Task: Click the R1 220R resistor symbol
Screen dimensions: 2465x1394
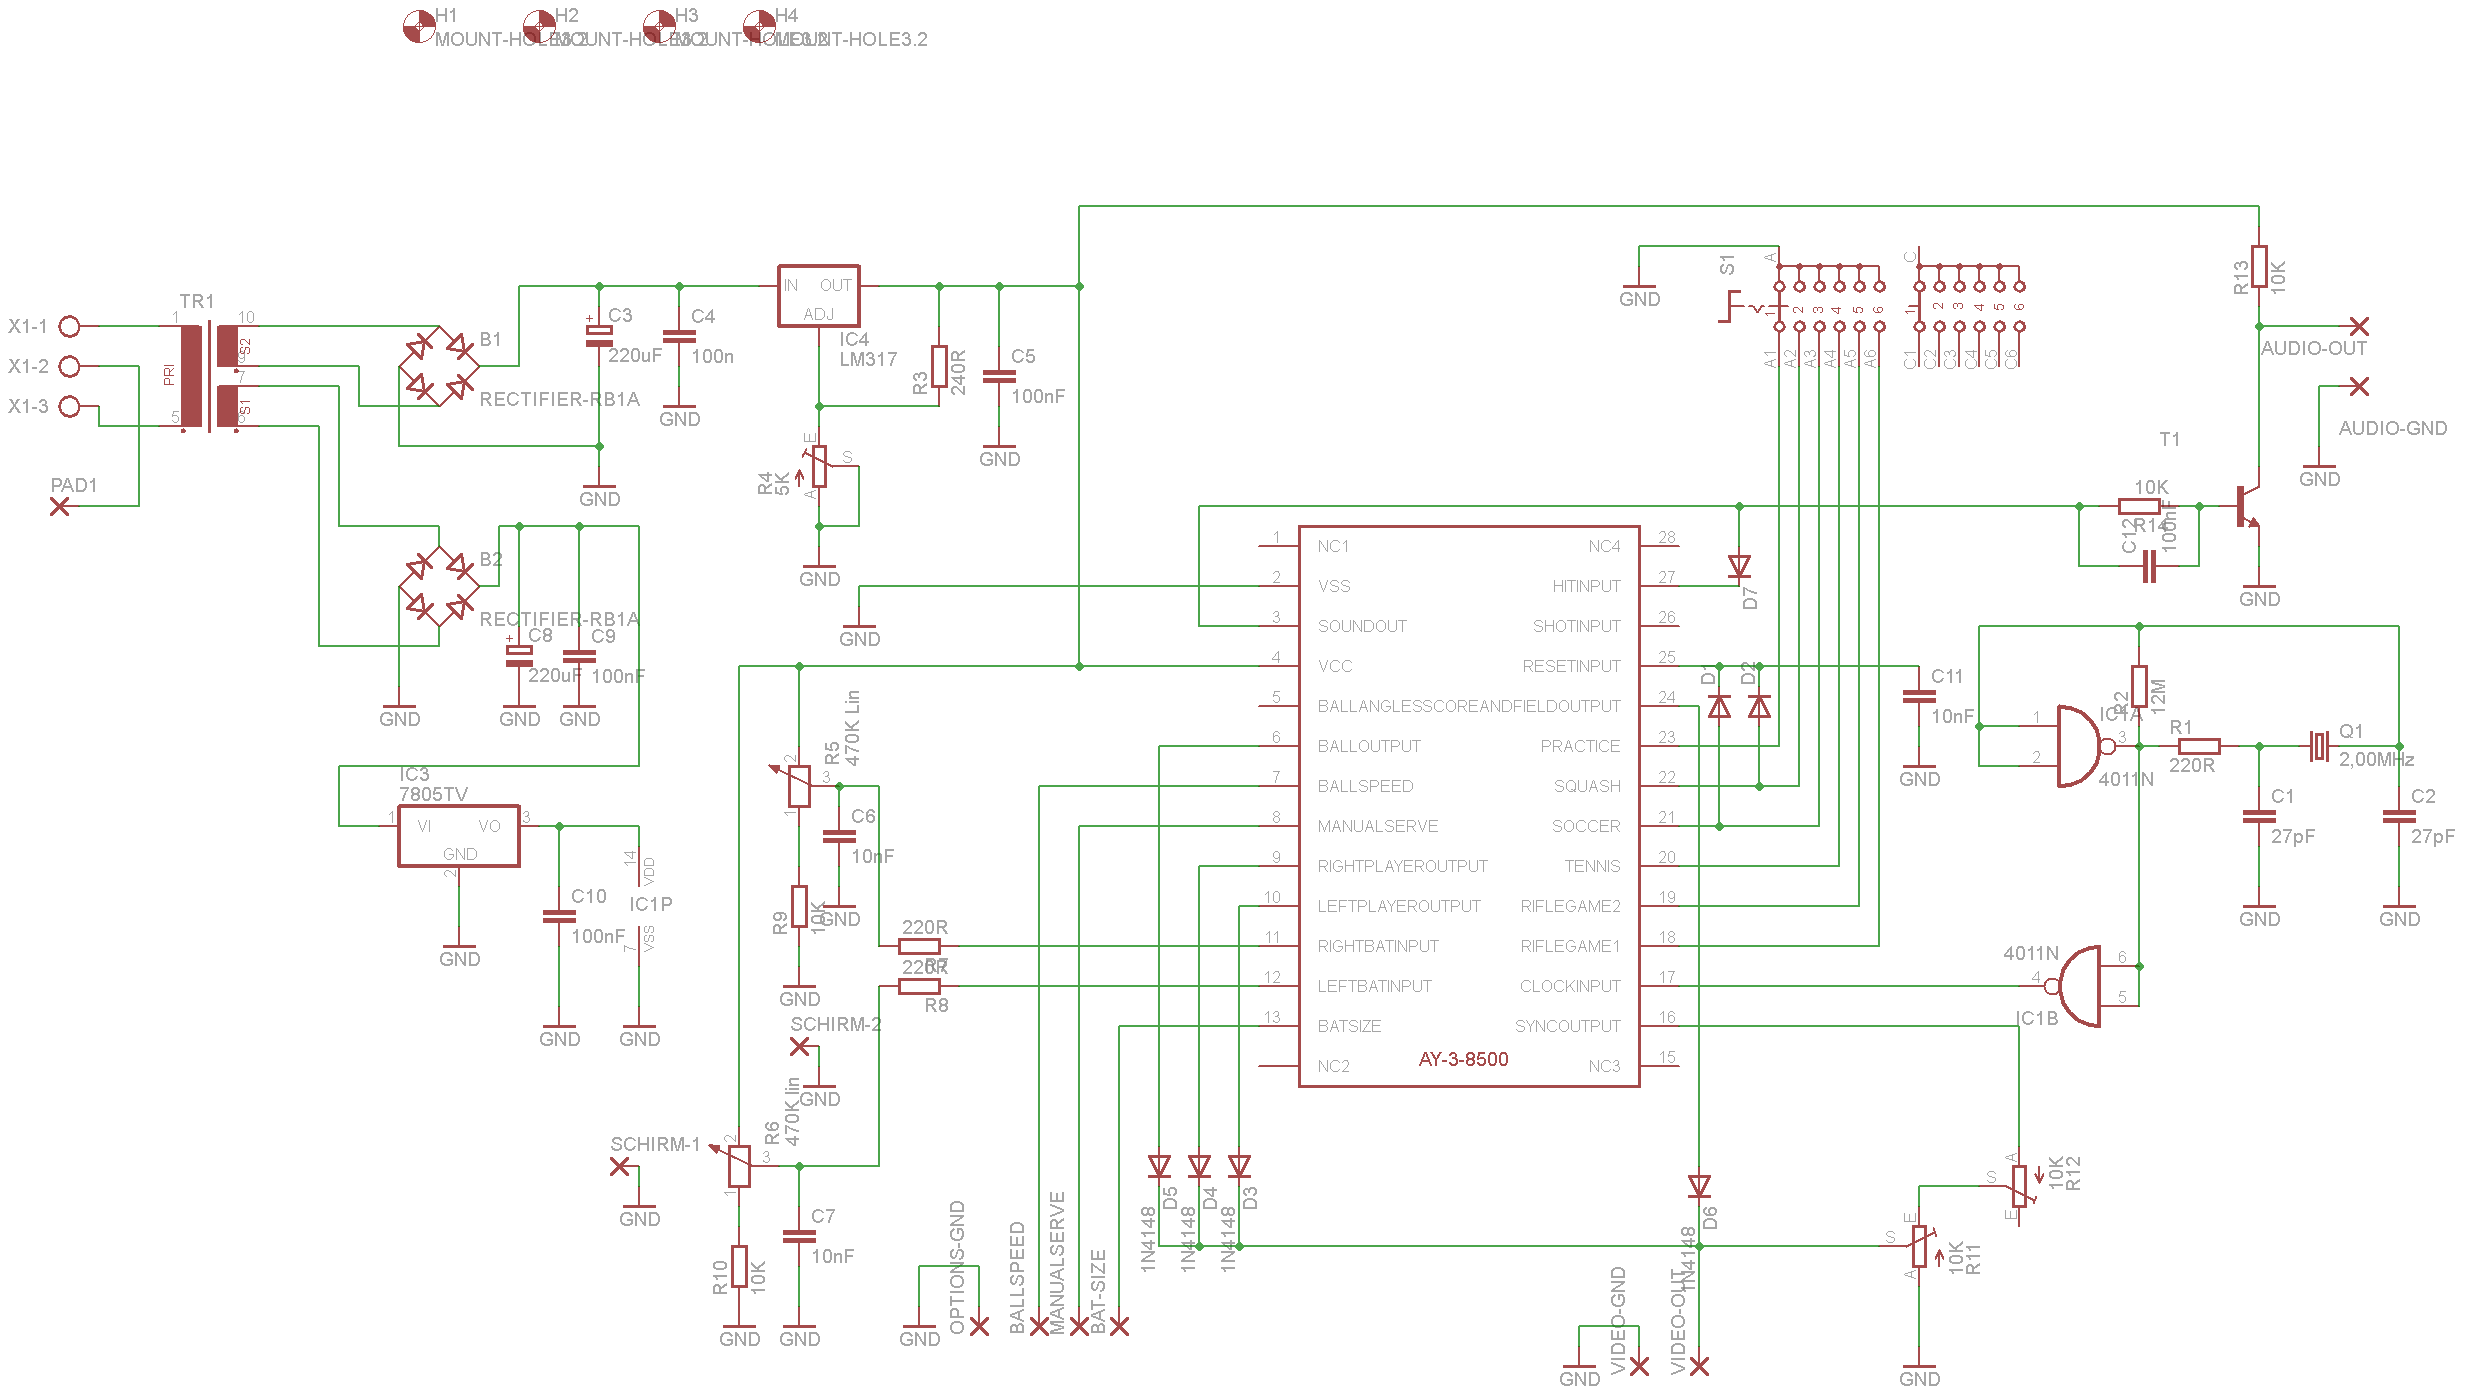Action: tap(2199, 746)
